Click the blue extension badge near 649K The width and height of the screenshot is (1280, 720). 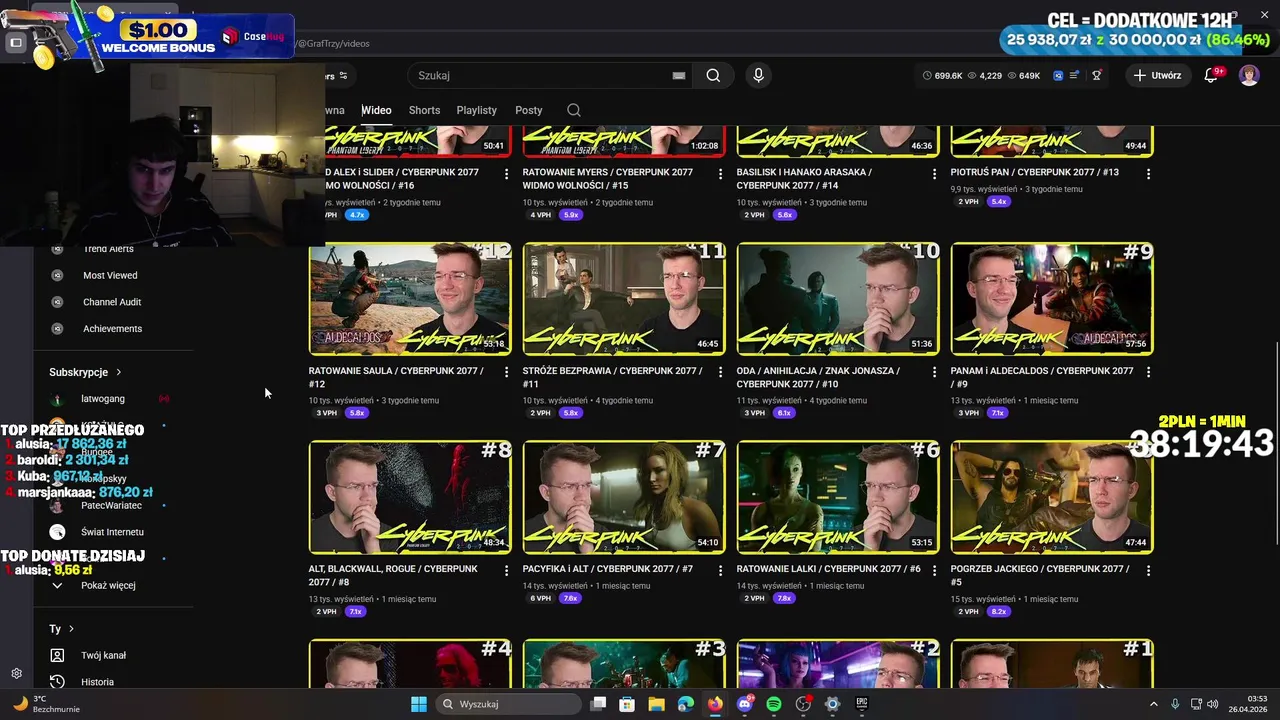pos(1058,75)
